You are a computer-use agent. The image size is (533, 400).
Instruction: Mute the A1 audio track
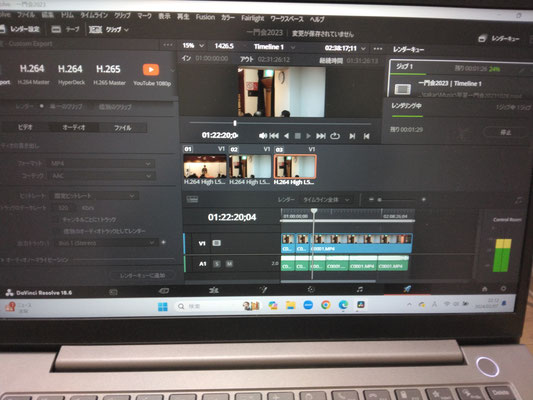(x=229, y=264)
